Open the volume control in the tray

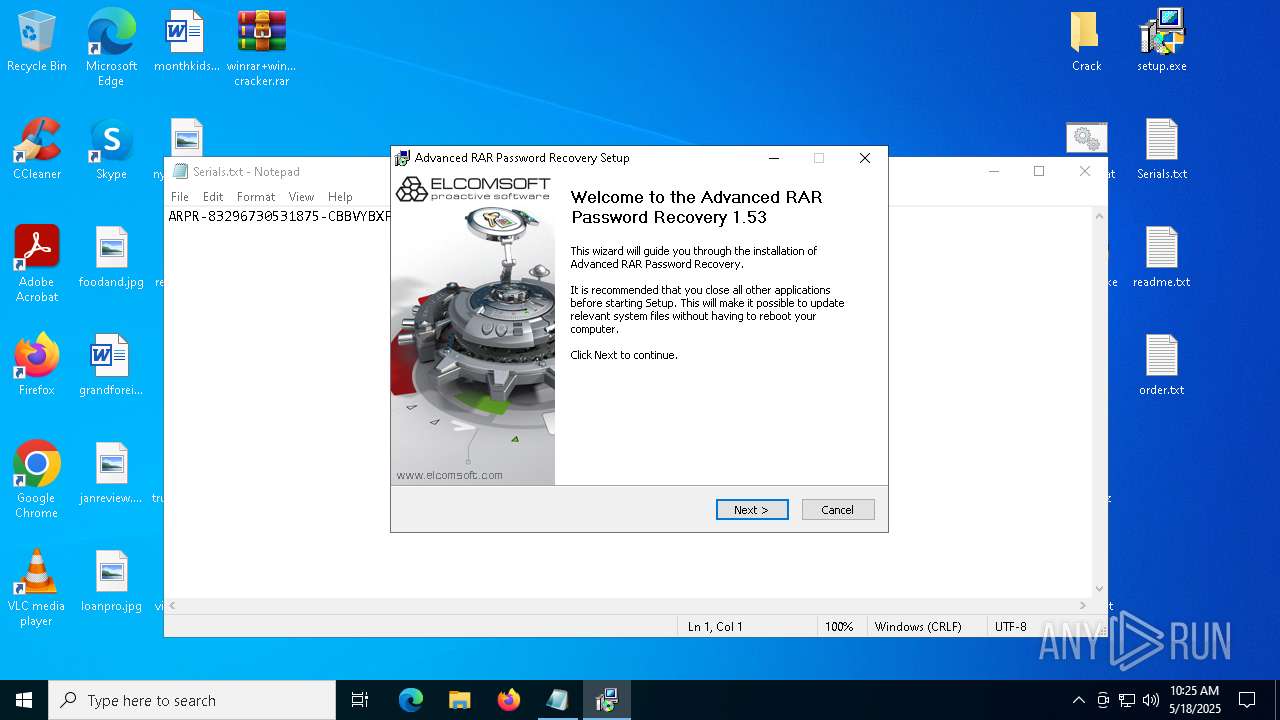pyautogui.click(x=1151, y=700)
